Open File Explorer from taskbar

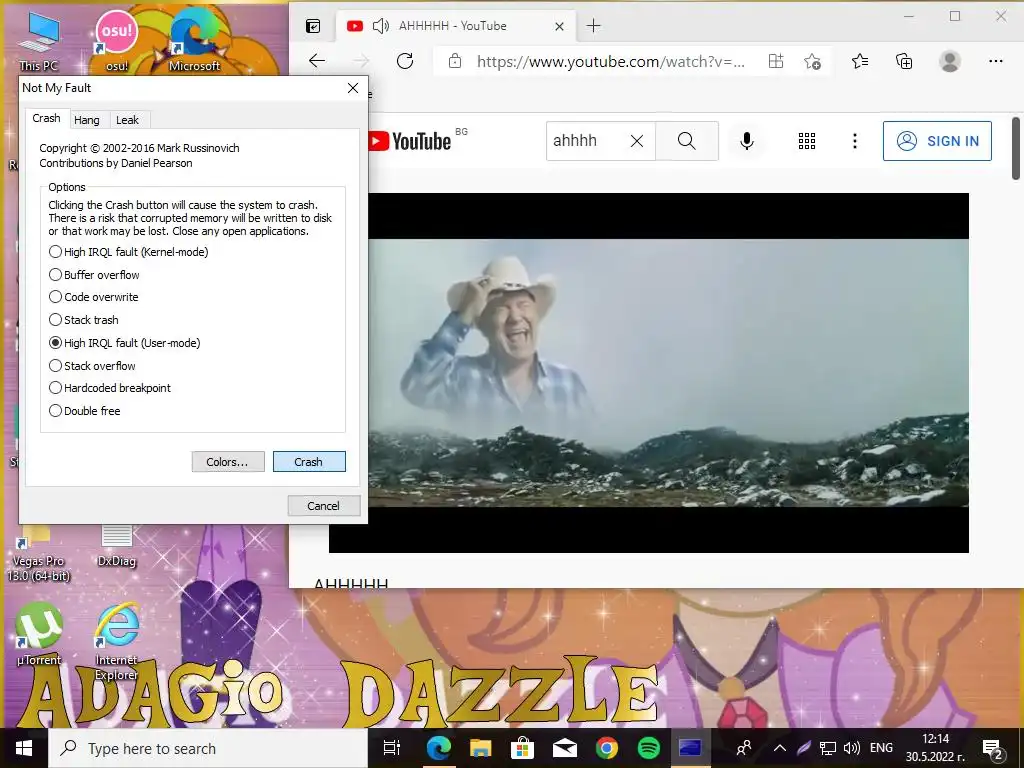[480, 748]
